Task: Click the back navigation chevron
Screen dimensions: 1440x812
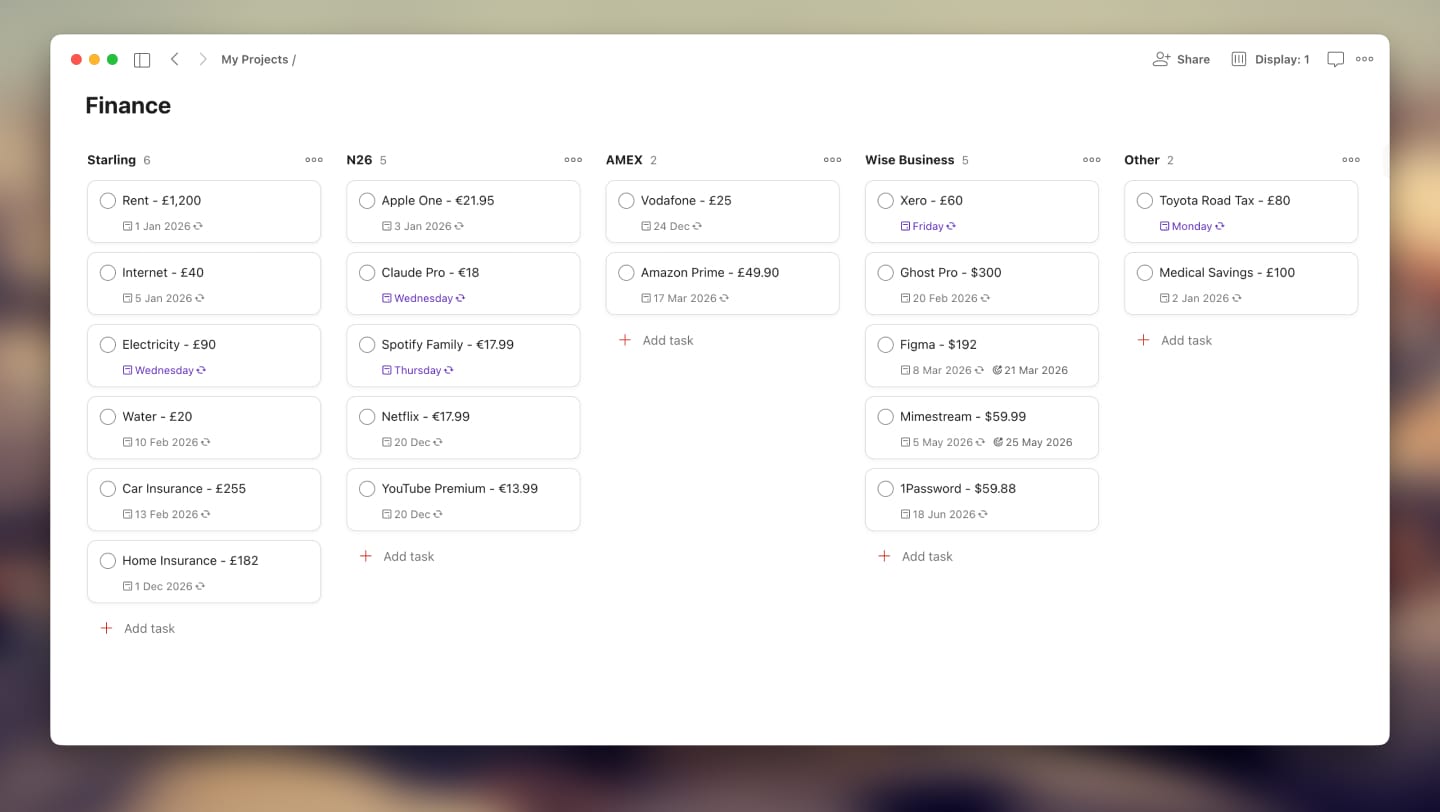Action: click(x=175, y=59)
